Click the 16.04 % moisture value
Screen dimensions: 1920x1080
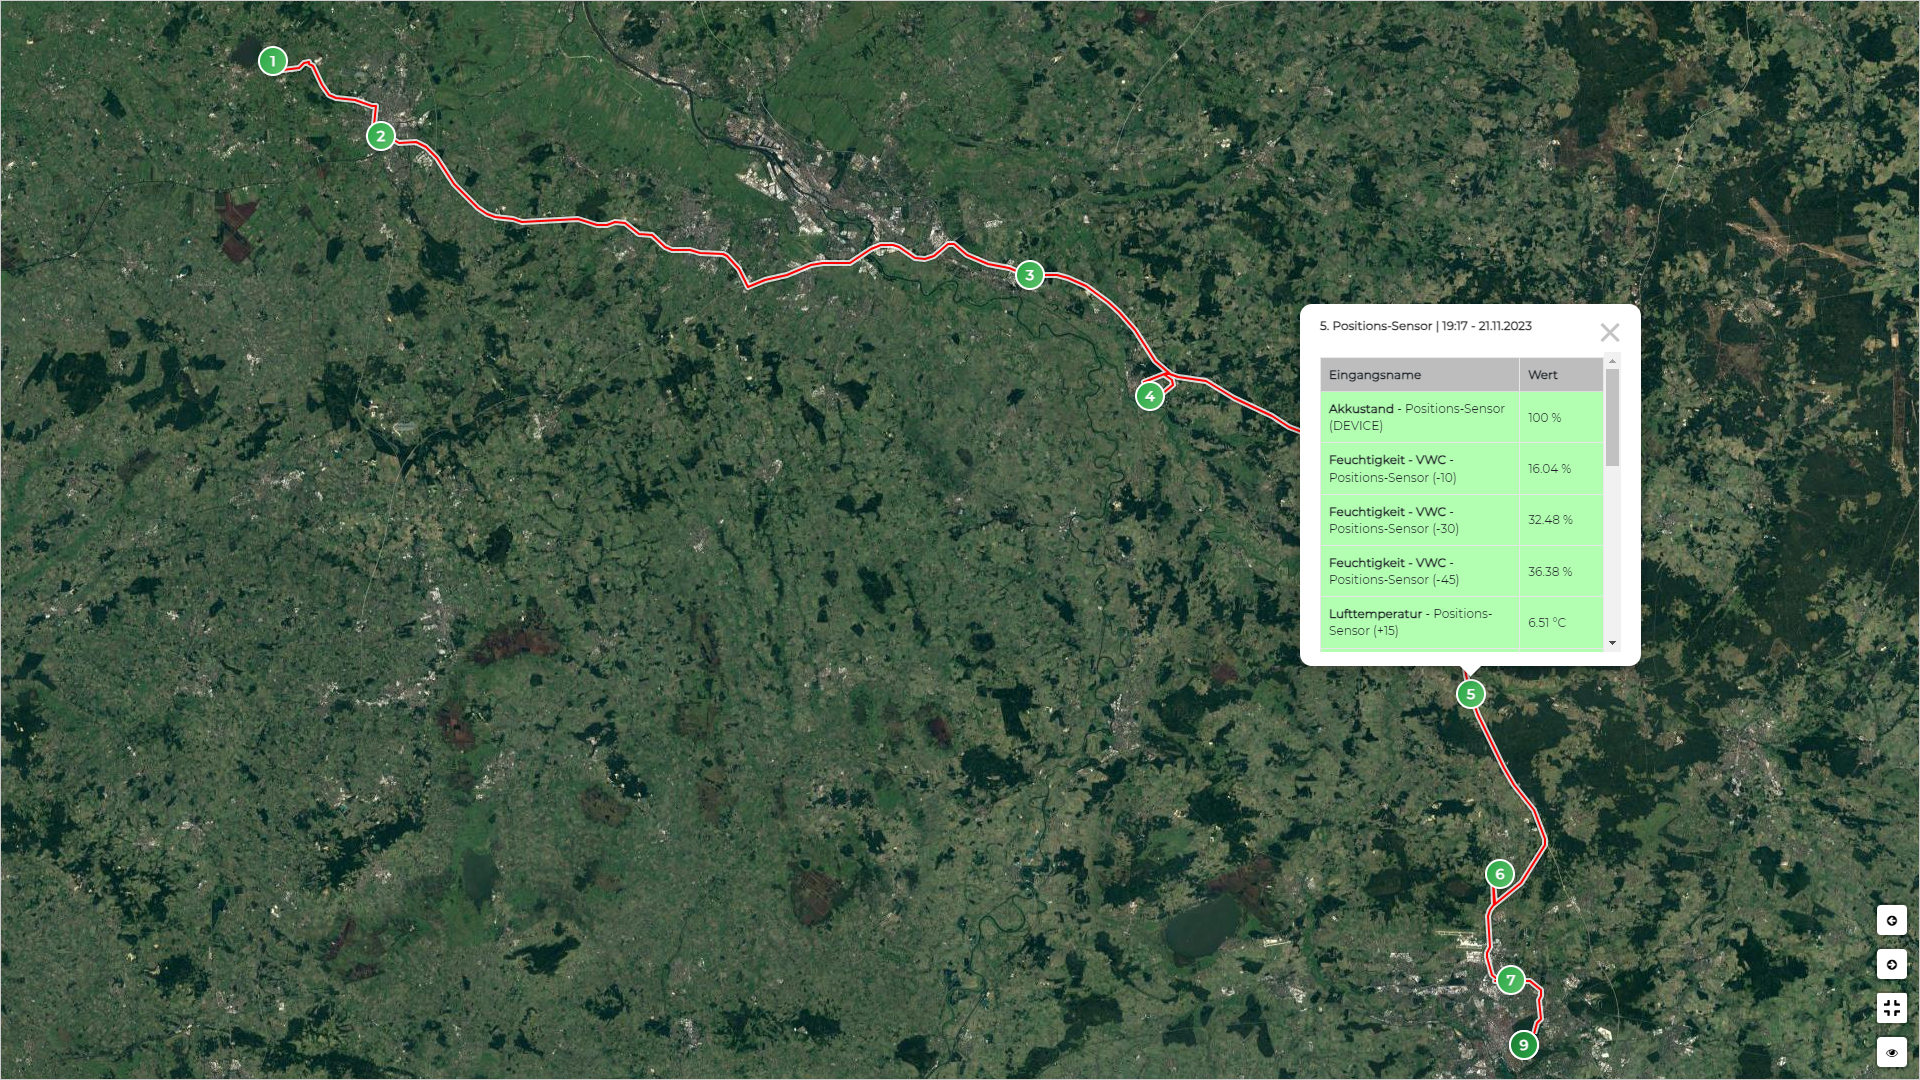point(1549,469)
